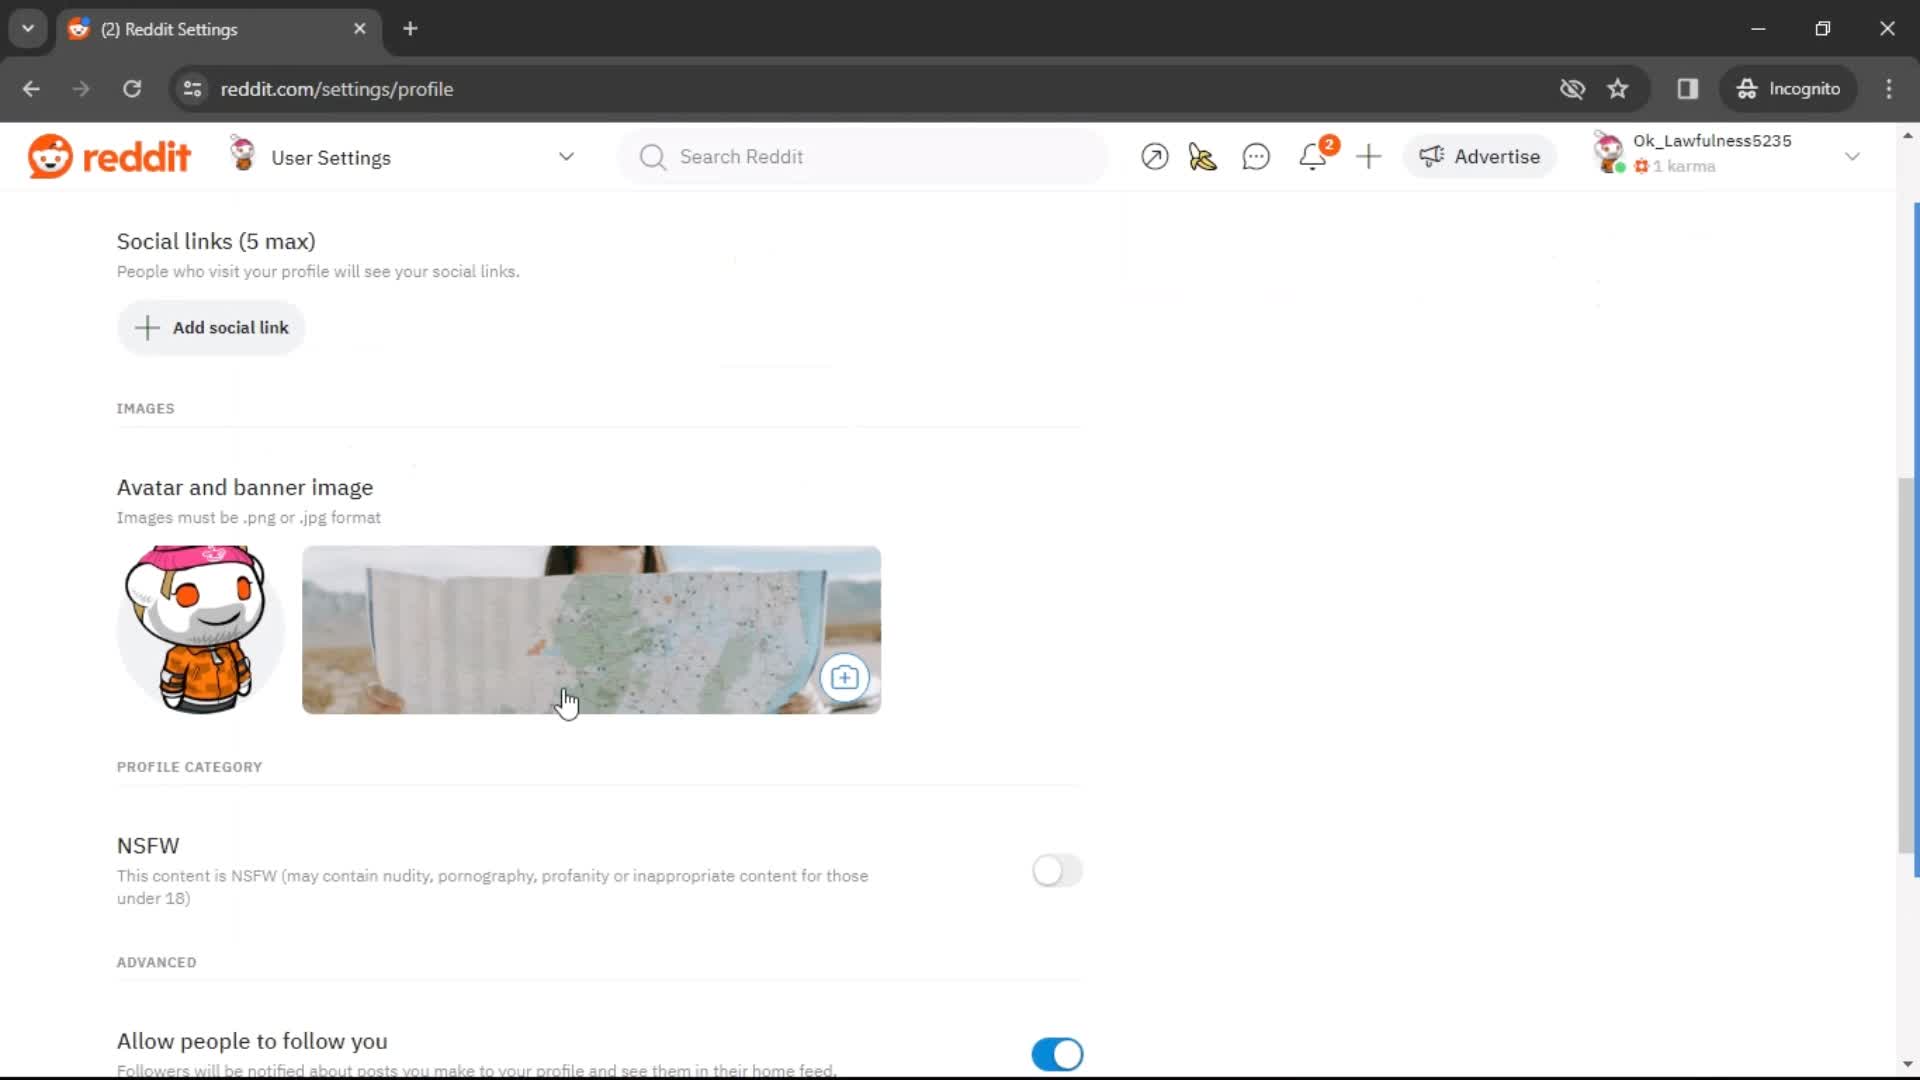Expand the browser tab list dropdown
Image resolution: width=1920 pixels, height=1080 pixels.
pos(28,29)
